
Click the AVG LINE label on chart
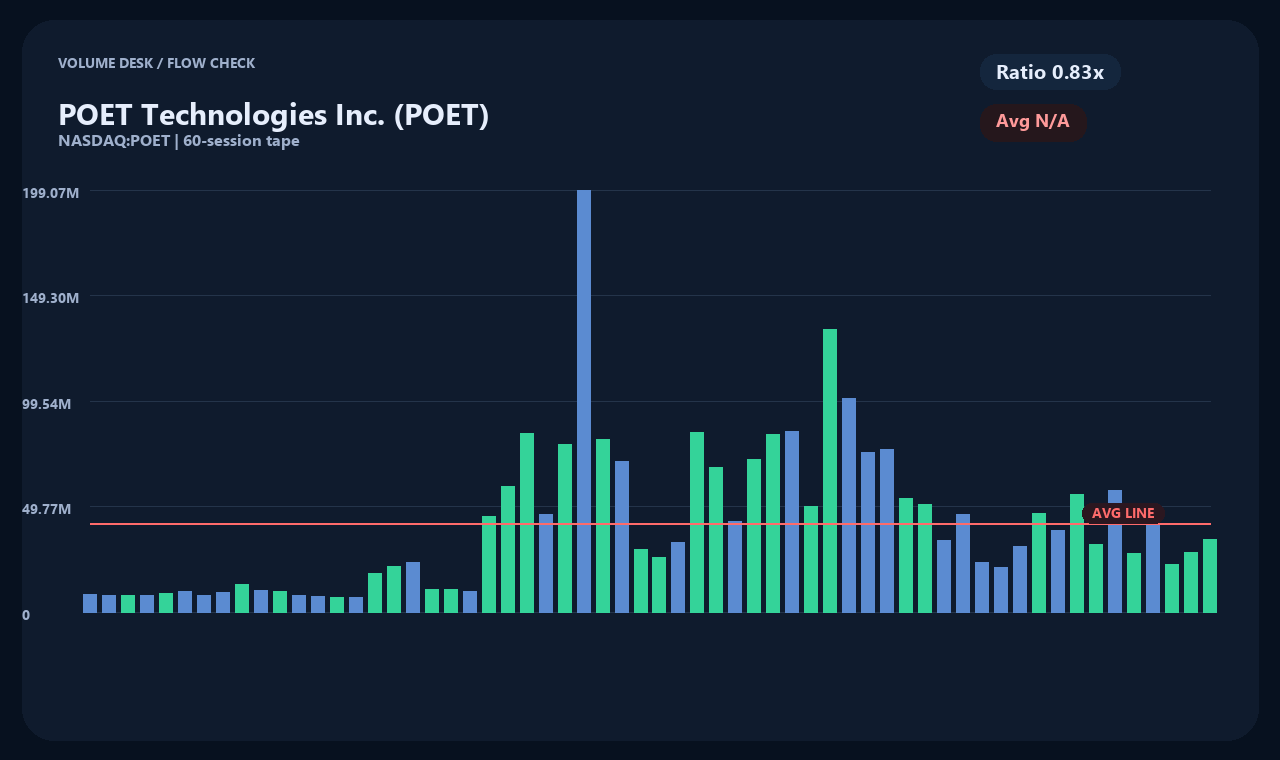(x=1123, y=513)
